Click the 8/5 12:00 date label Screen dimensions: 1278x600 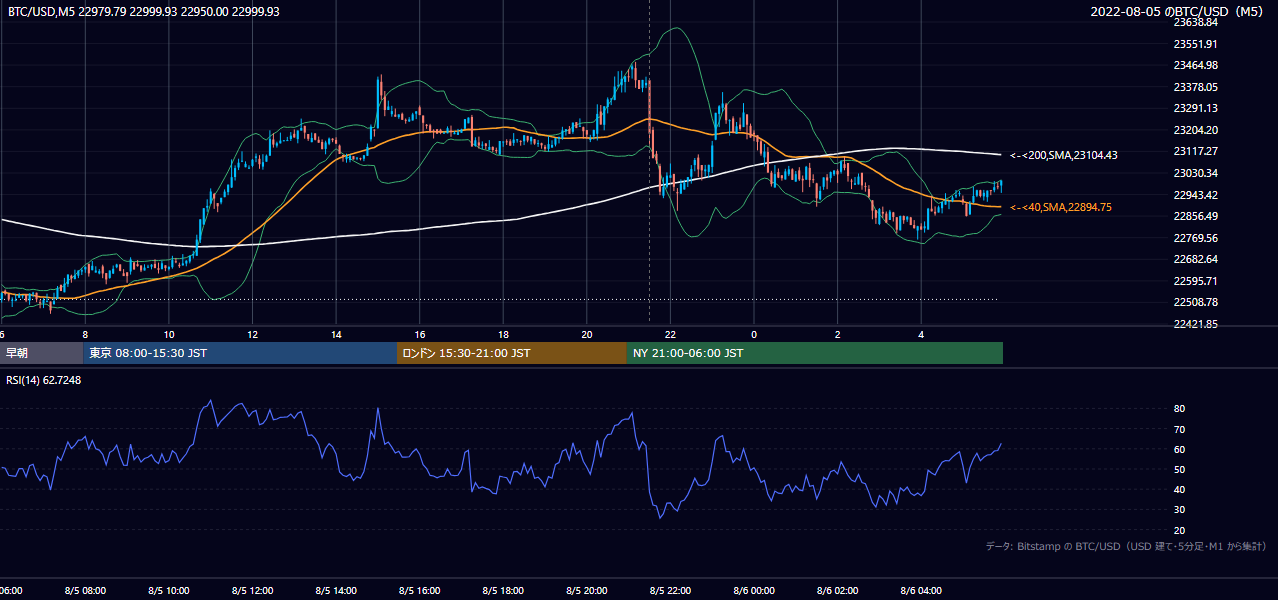pos(253,591)
